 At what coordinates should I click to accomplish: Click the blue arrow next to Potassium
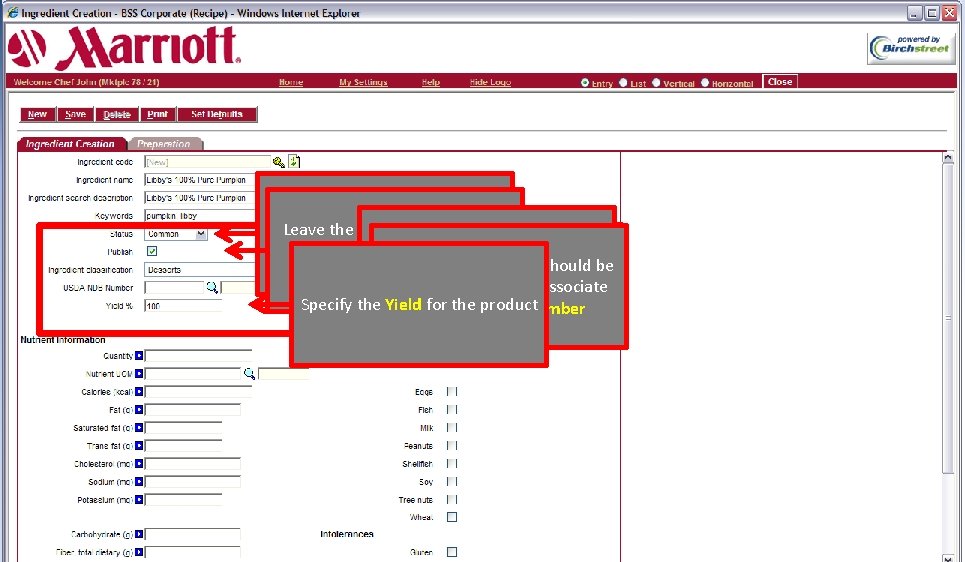[139, 500]
